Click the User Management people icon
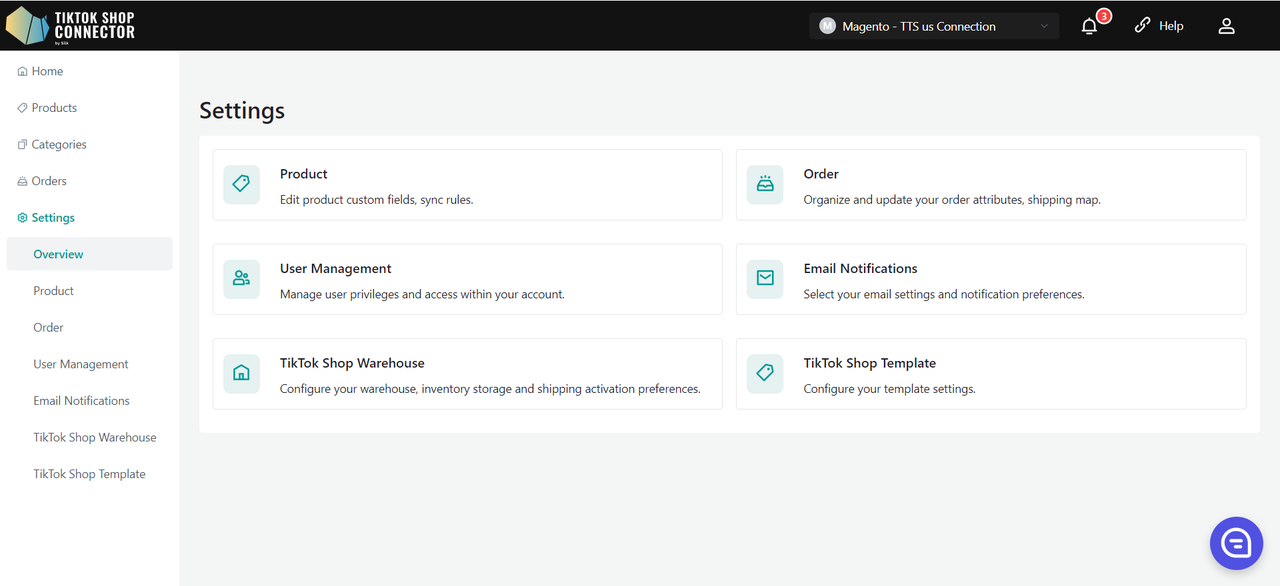The height and width of the screenshot is (586, 1280). click(241, 279)
